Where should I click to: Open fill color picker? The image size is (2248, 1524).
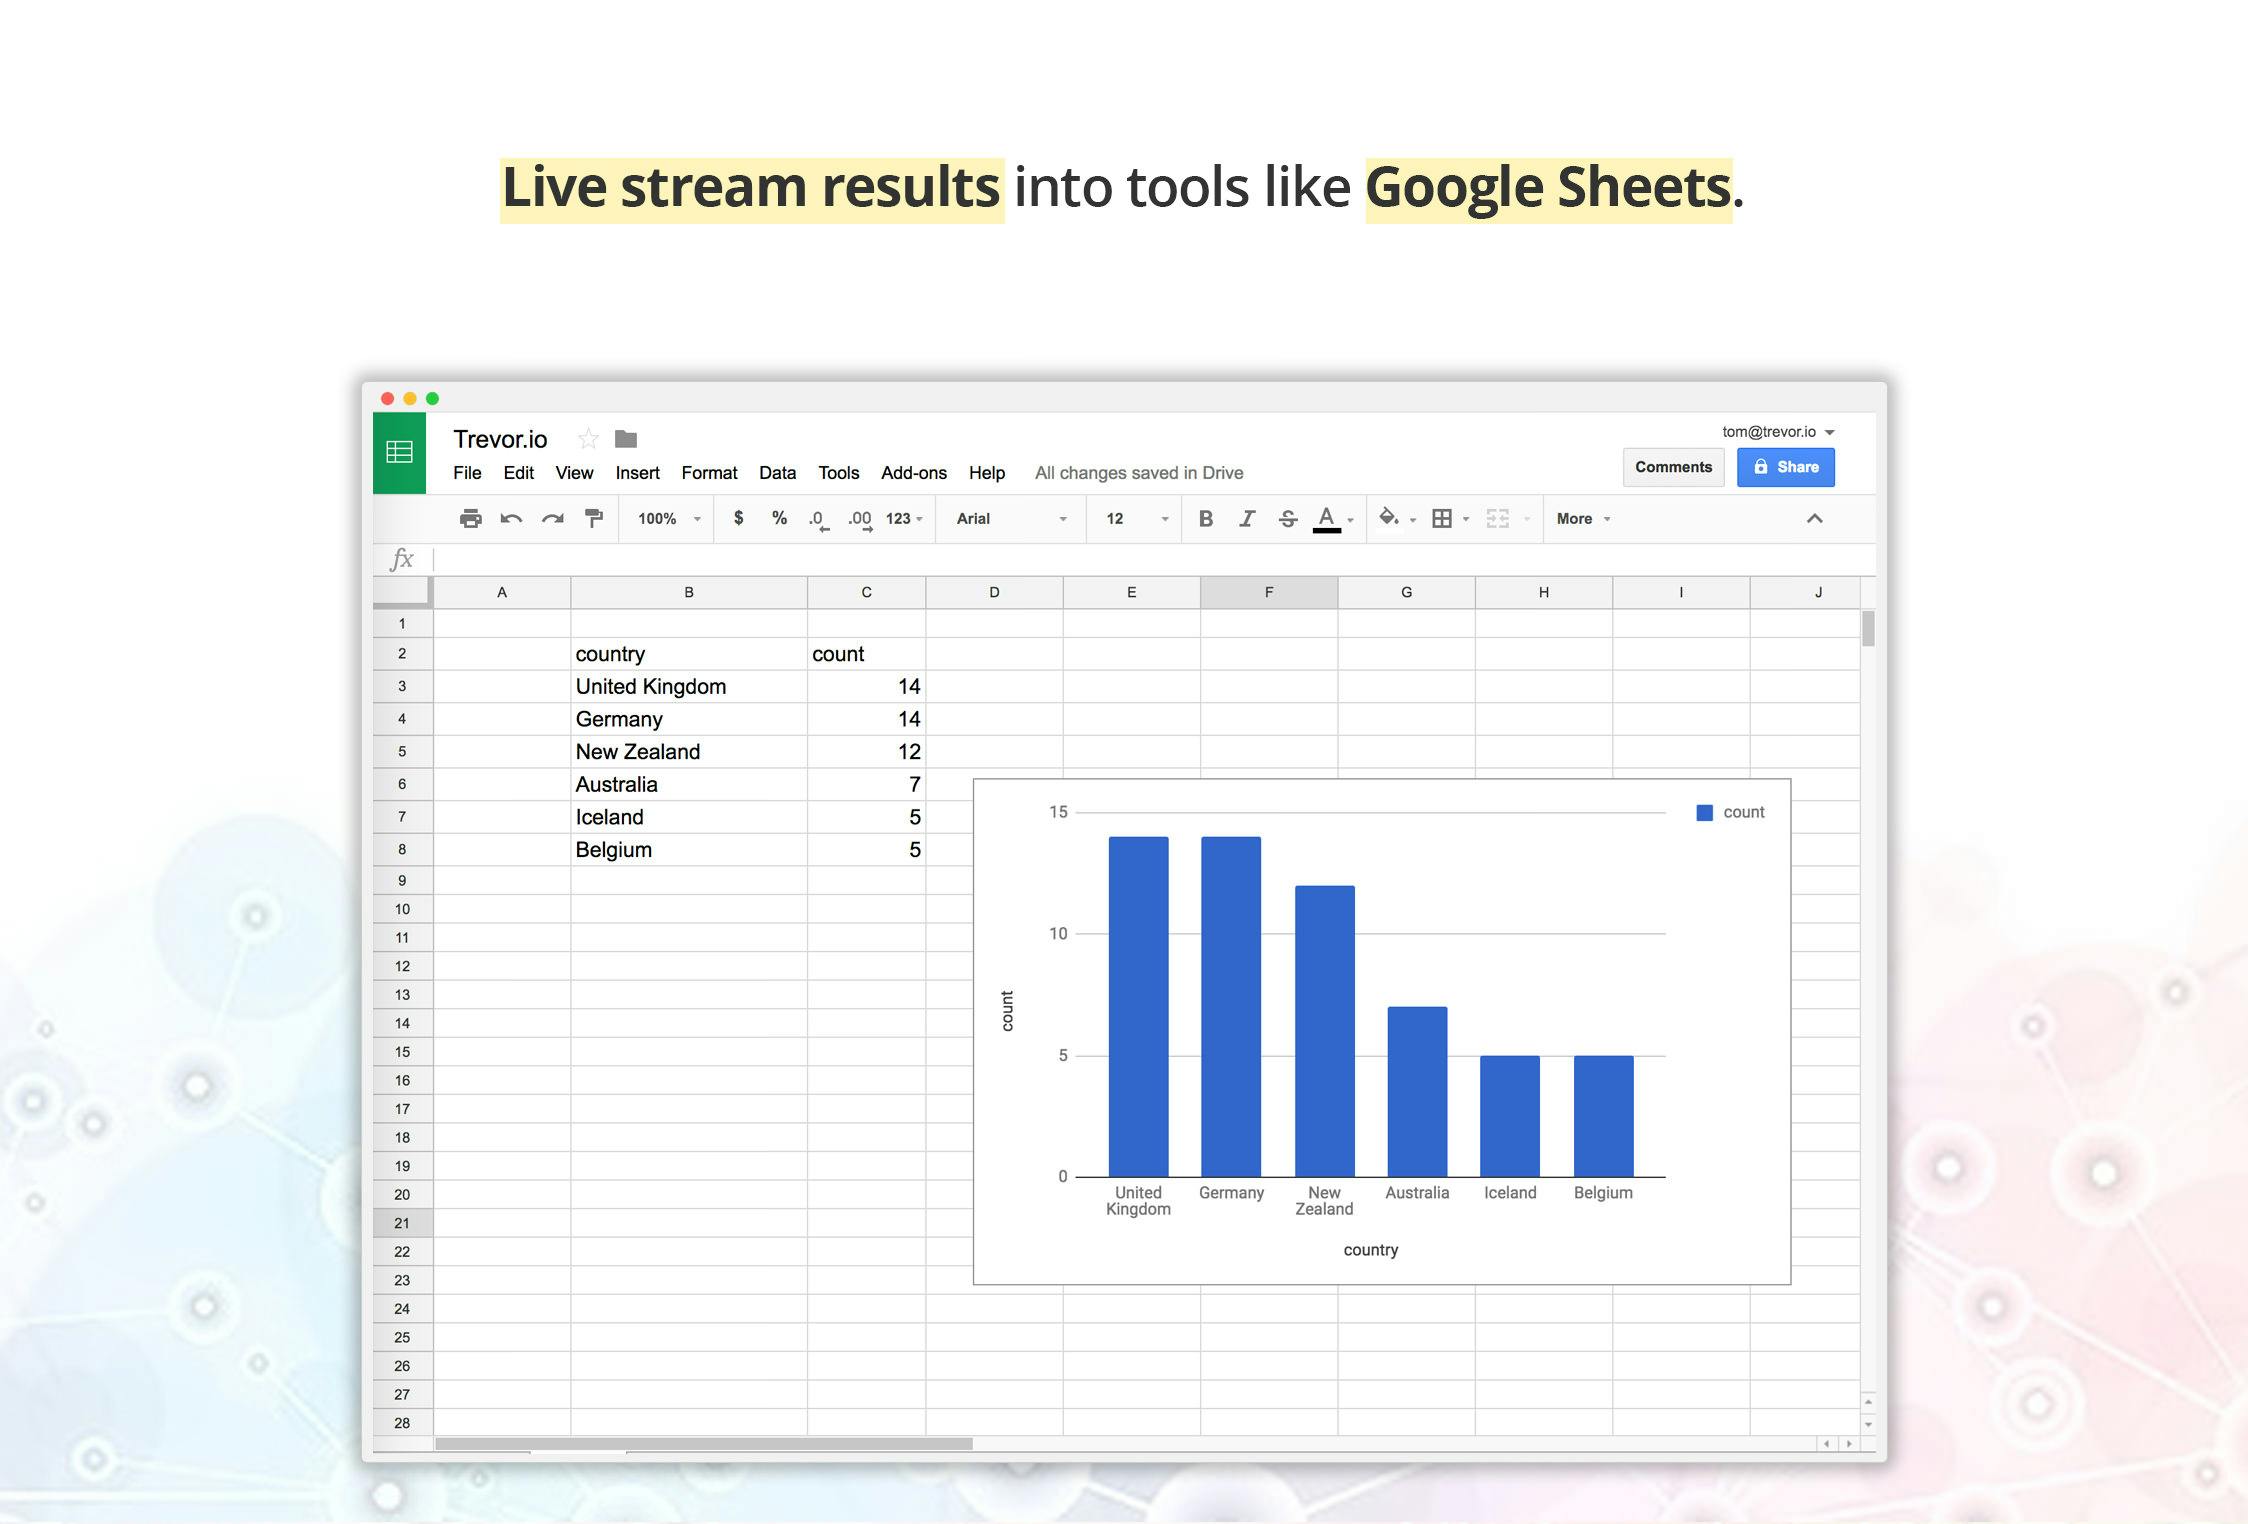click(1389, 517)
